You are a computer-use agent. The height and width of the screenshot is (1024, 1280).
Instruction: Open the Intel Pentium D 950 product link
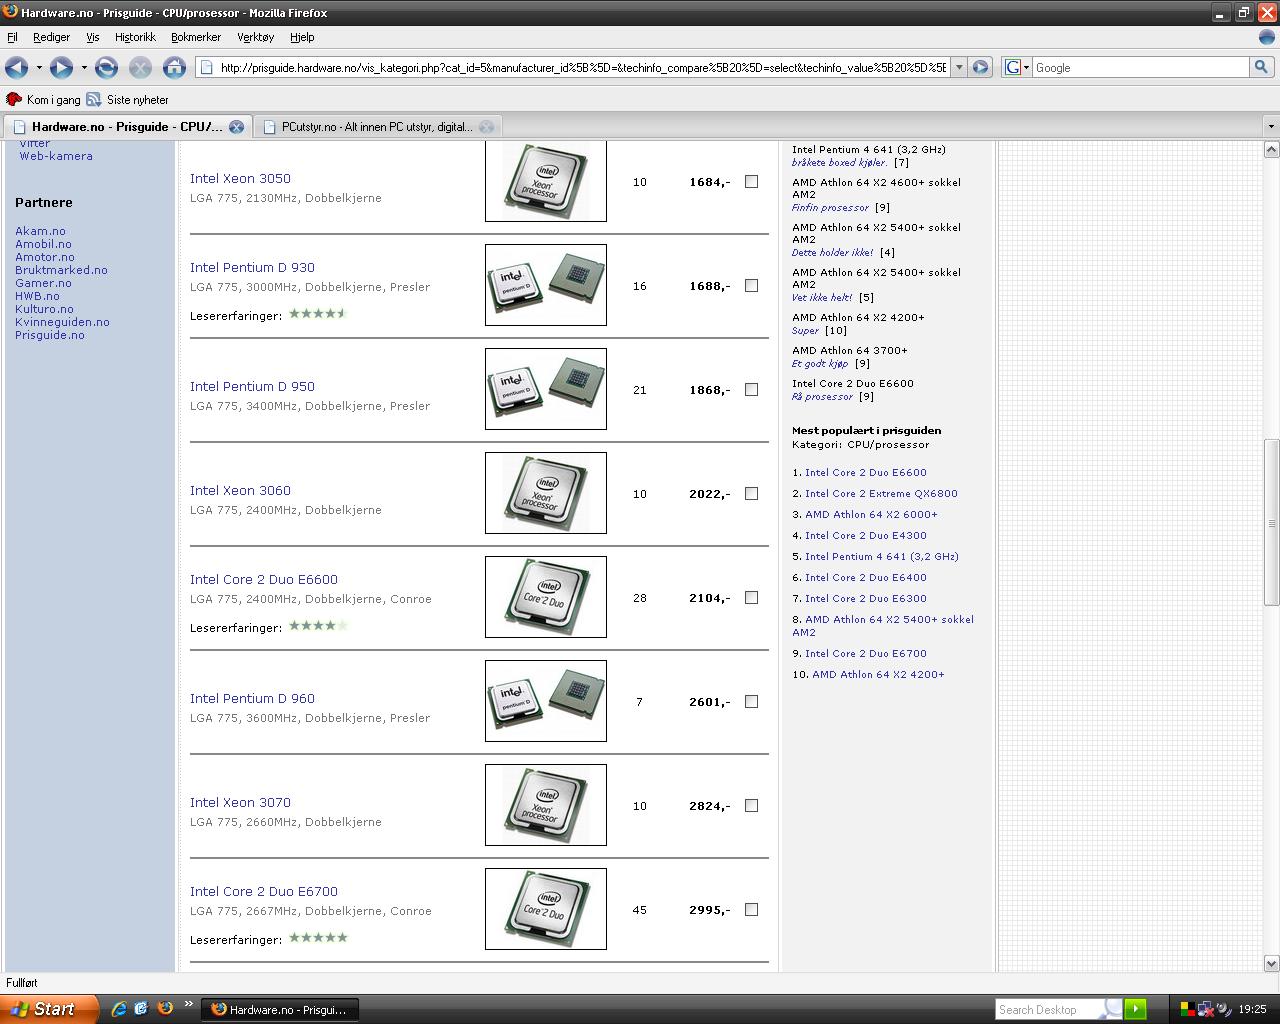coord(252,386)
